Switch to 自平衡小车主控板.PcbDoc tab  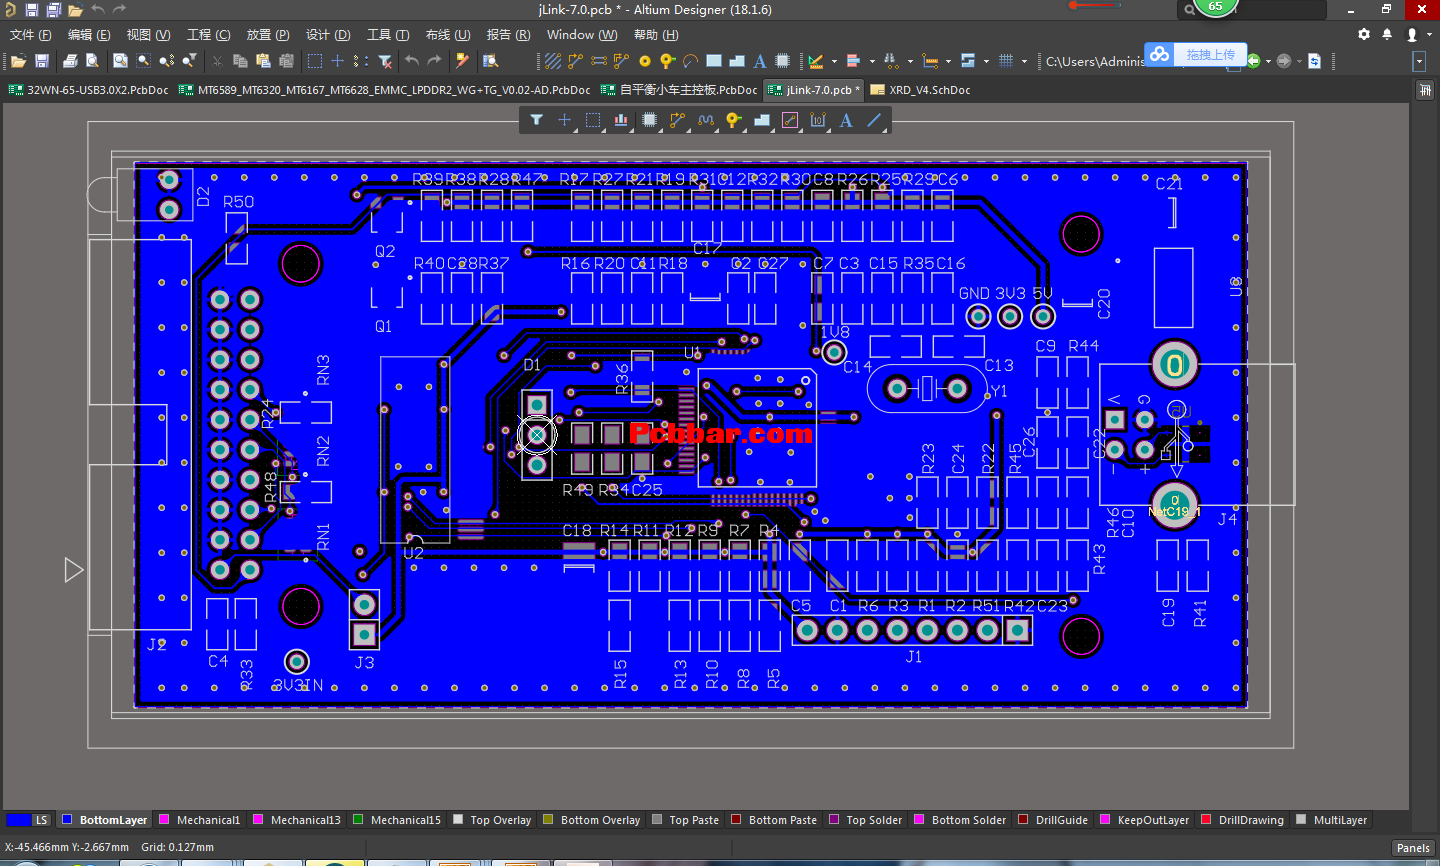click(x=679, y=89)
